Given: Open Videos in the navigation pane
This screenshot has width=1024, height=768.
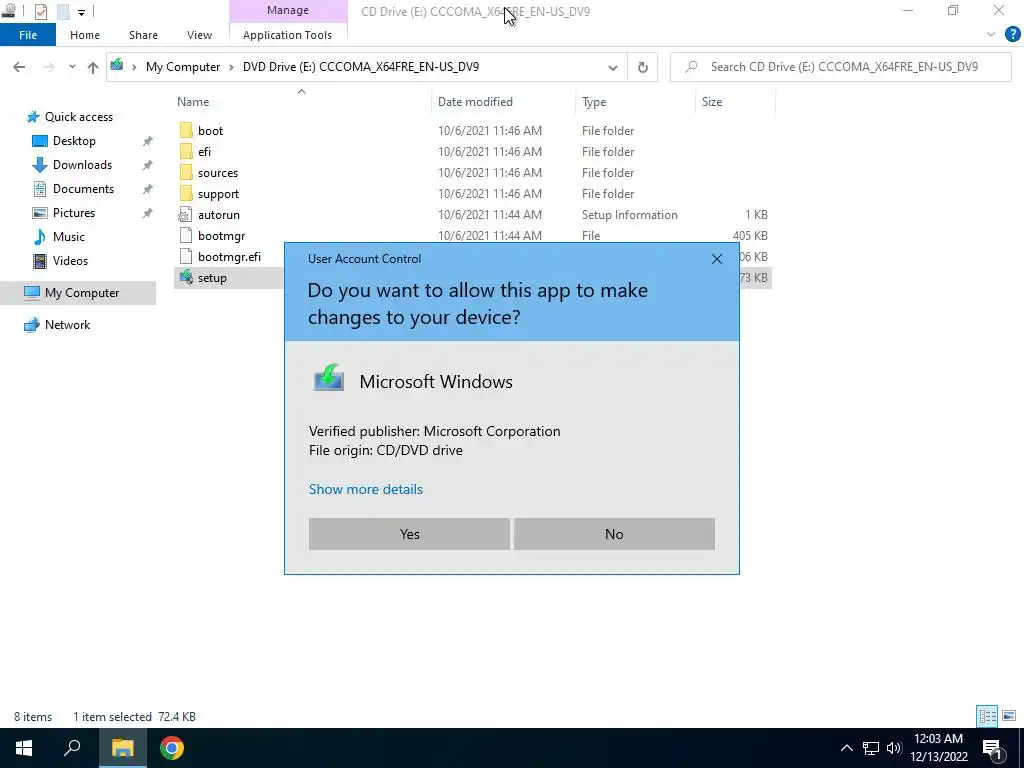Looking at the screenshot, I should [70, 261].
